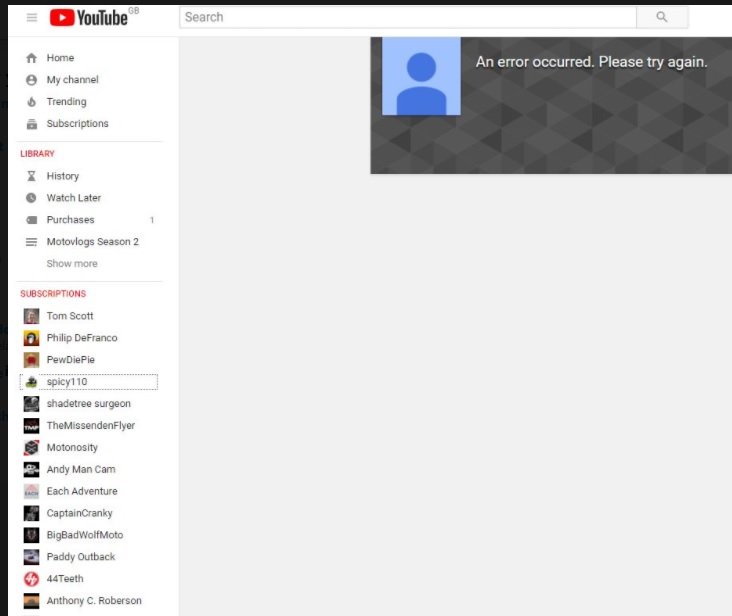Open the Trending page
This screenshot has width=732, height=616.
coord(66,102)
